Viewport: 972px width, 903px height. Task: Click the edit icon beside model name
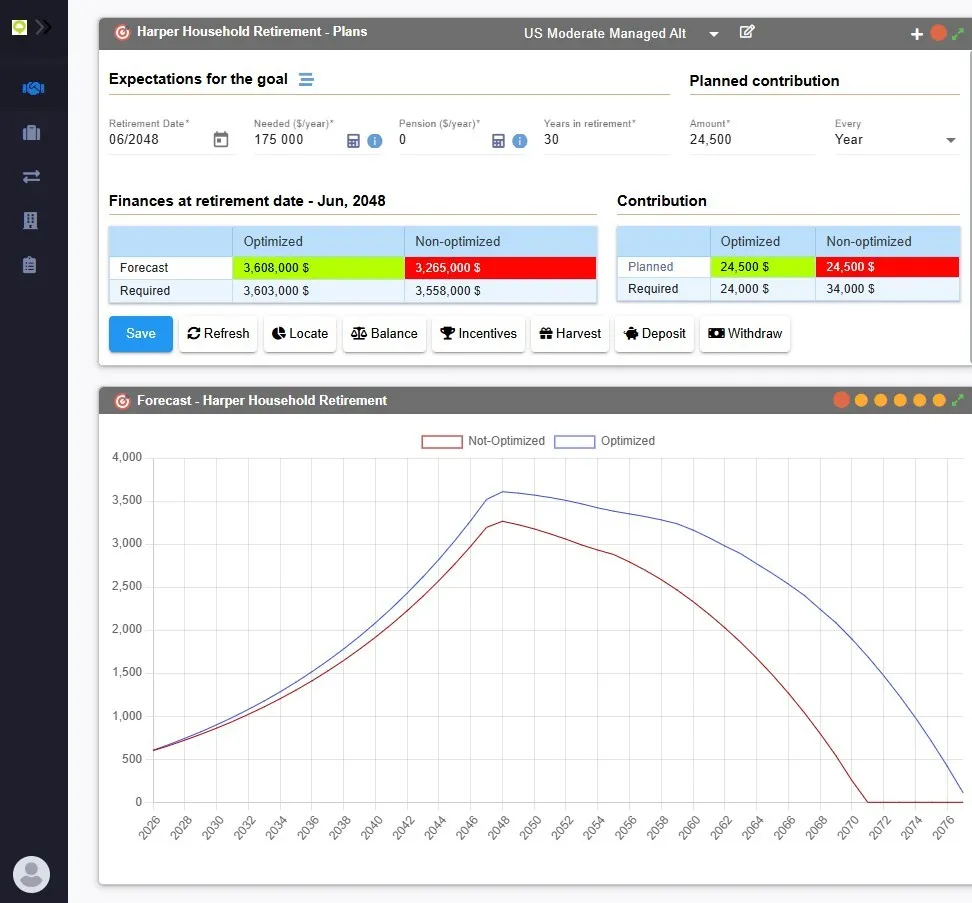click(x=746, y=32)
